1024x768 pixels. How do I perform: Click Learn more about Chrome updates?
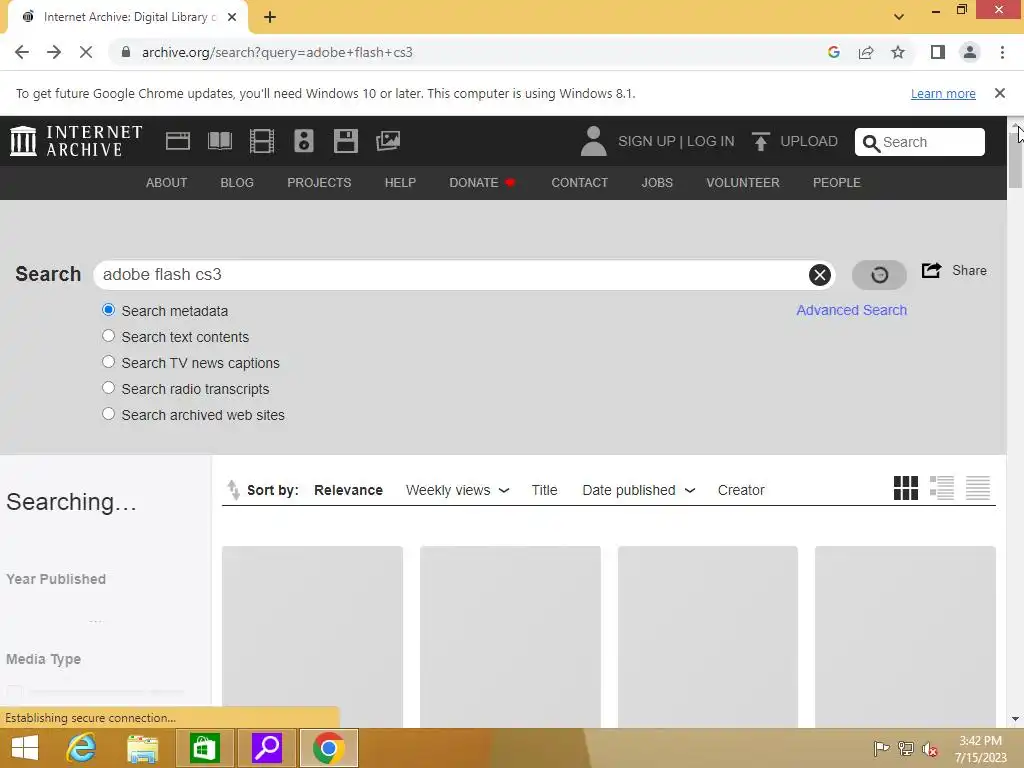pyautogui.click(x=943, y=93)
